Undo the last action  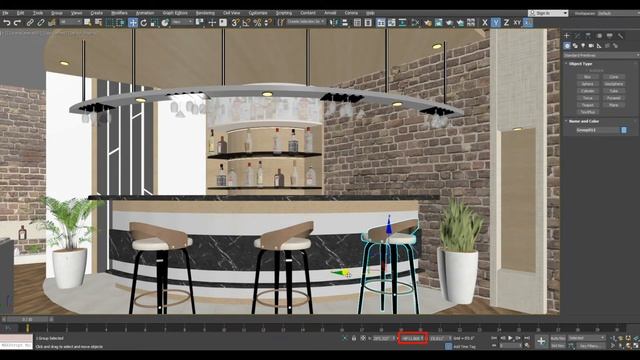[7, 23]
